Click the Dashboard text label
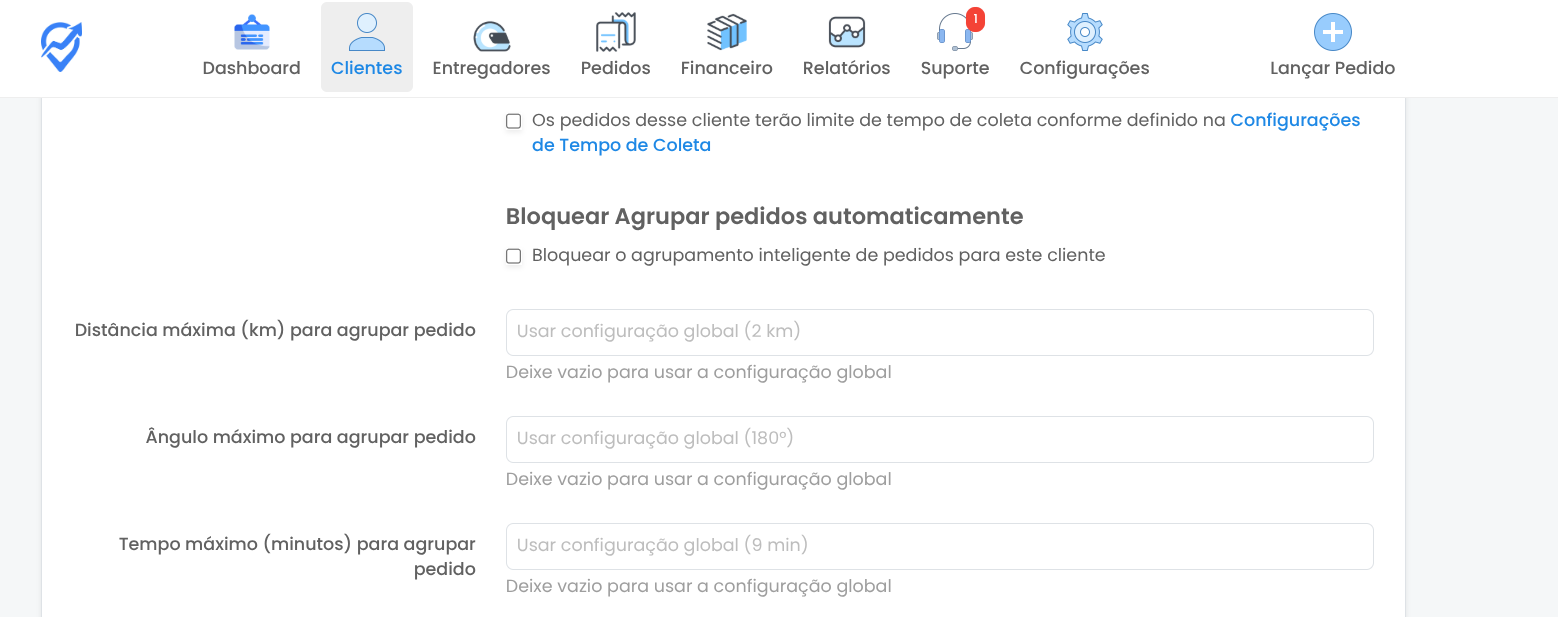 coord(251,68)
